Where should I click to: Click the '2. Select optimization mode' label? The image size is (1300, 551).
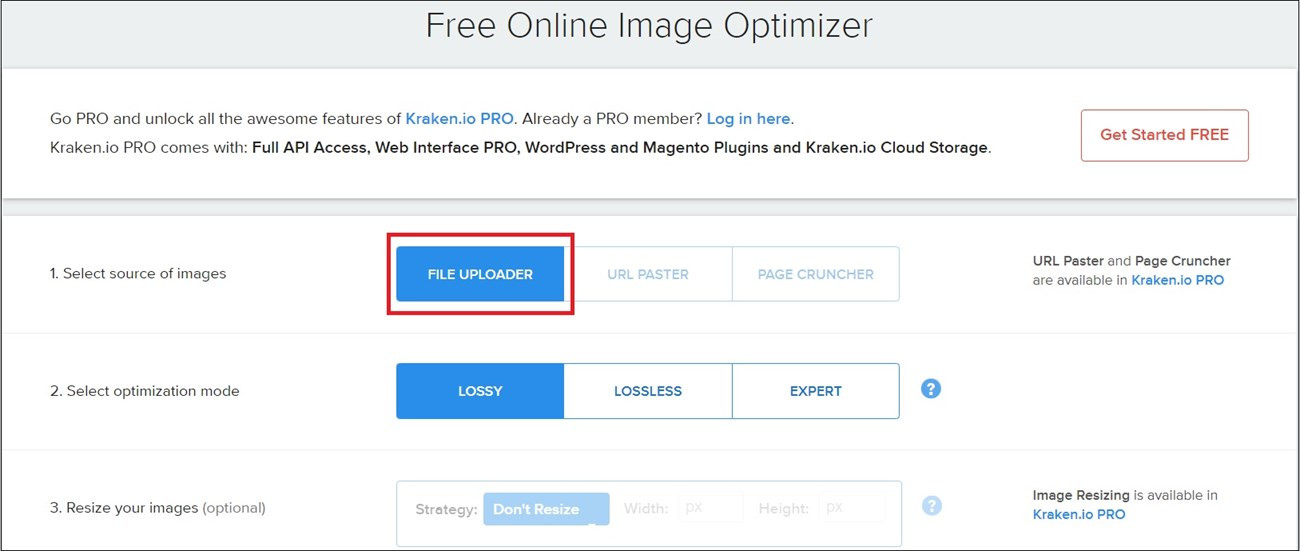(145, 391)
